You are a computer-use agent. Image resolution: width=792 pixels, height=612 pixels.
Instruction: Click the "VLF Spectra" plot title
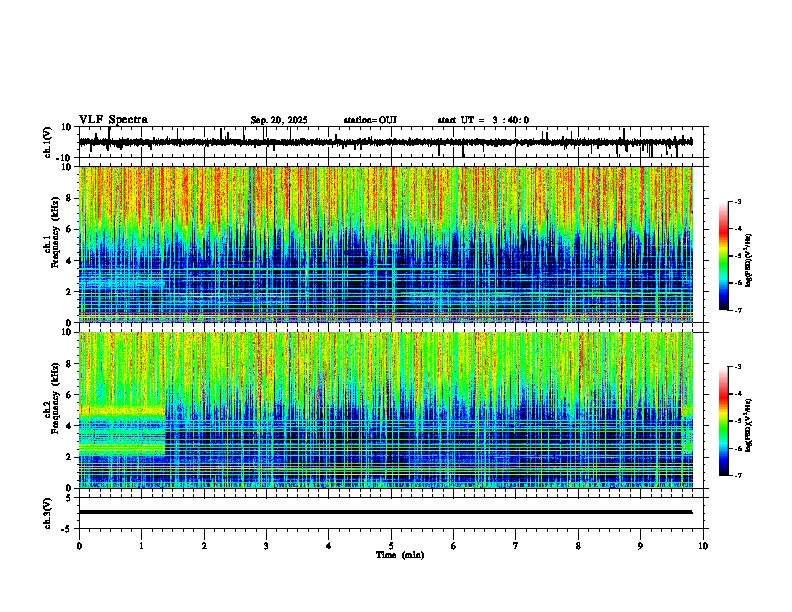113,120
